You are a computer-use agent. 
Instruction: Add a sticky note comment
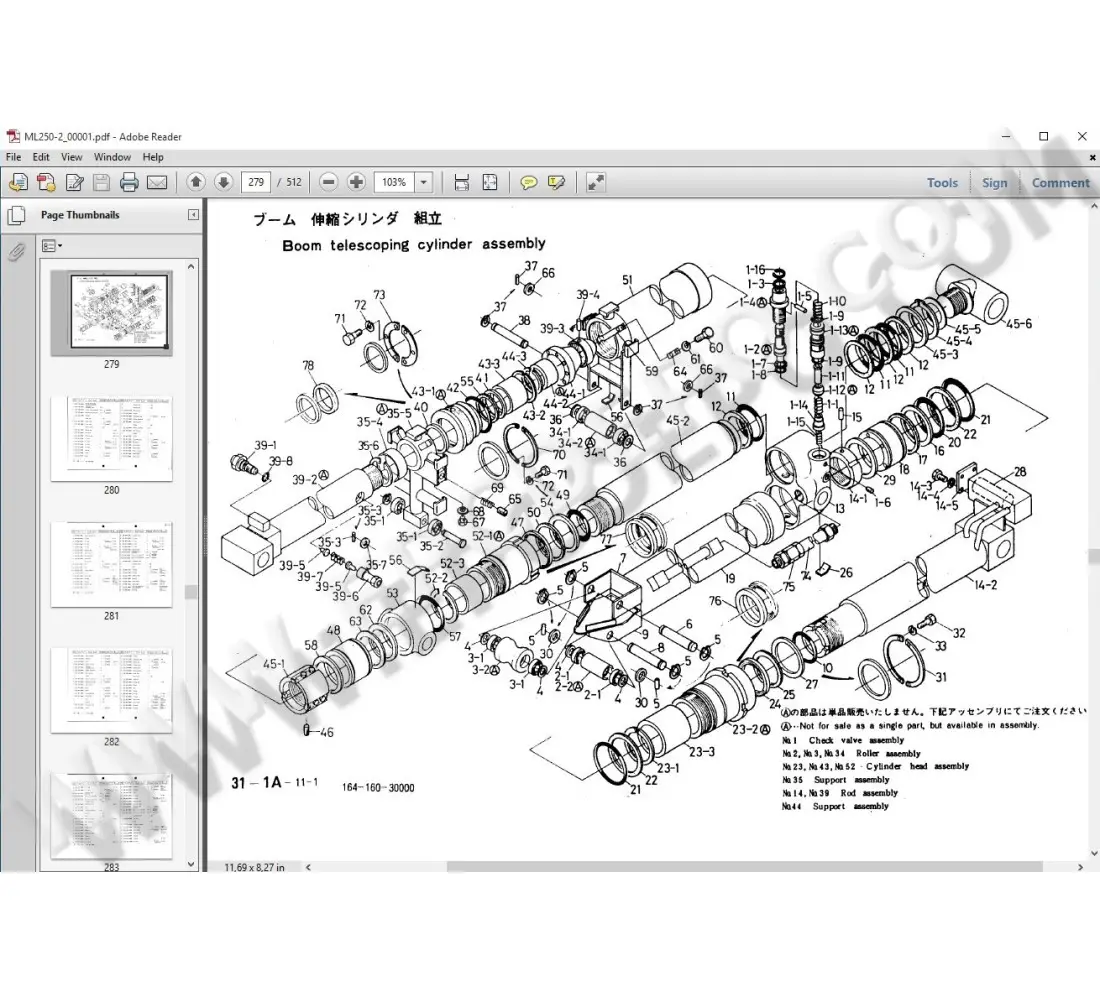pyautogui.click(x=529, y=182)
